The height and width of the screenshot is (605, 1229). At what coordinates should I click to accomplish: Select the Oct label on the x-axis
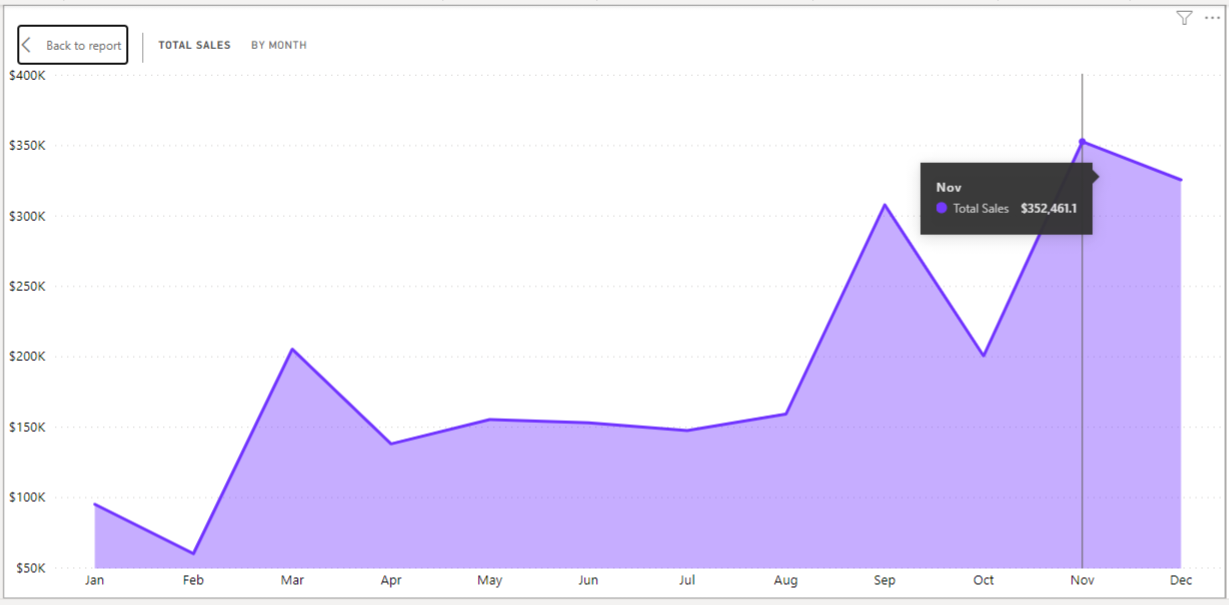[983, 580]
